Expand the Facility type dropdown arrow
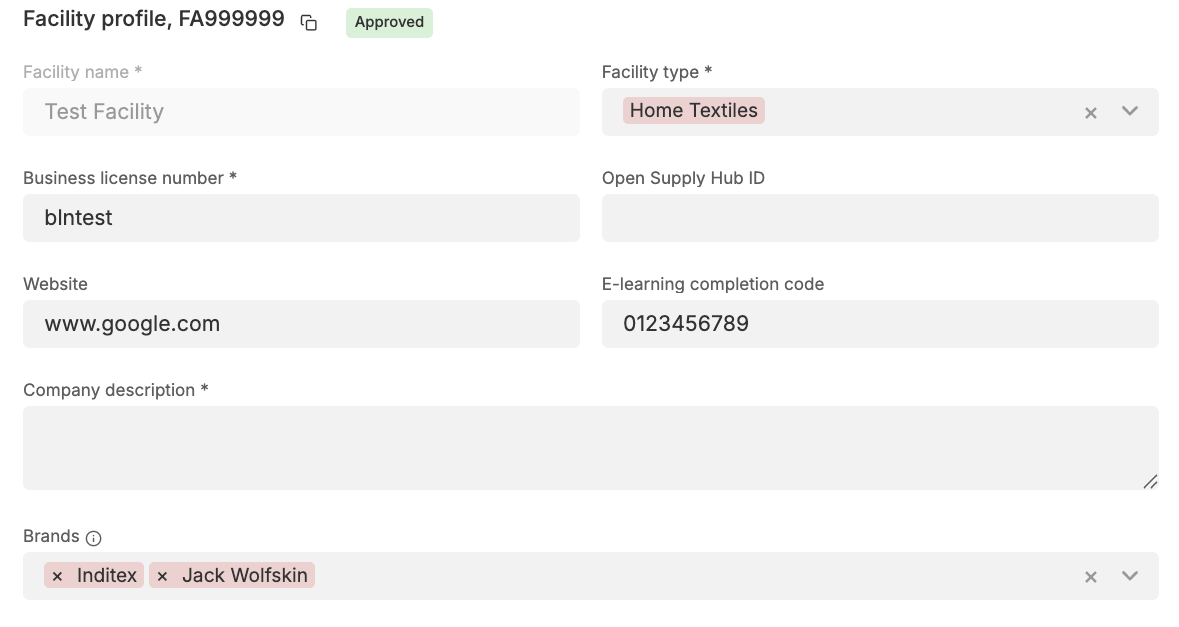This screenshot has width=1179, height=627. pos(1130,111)
